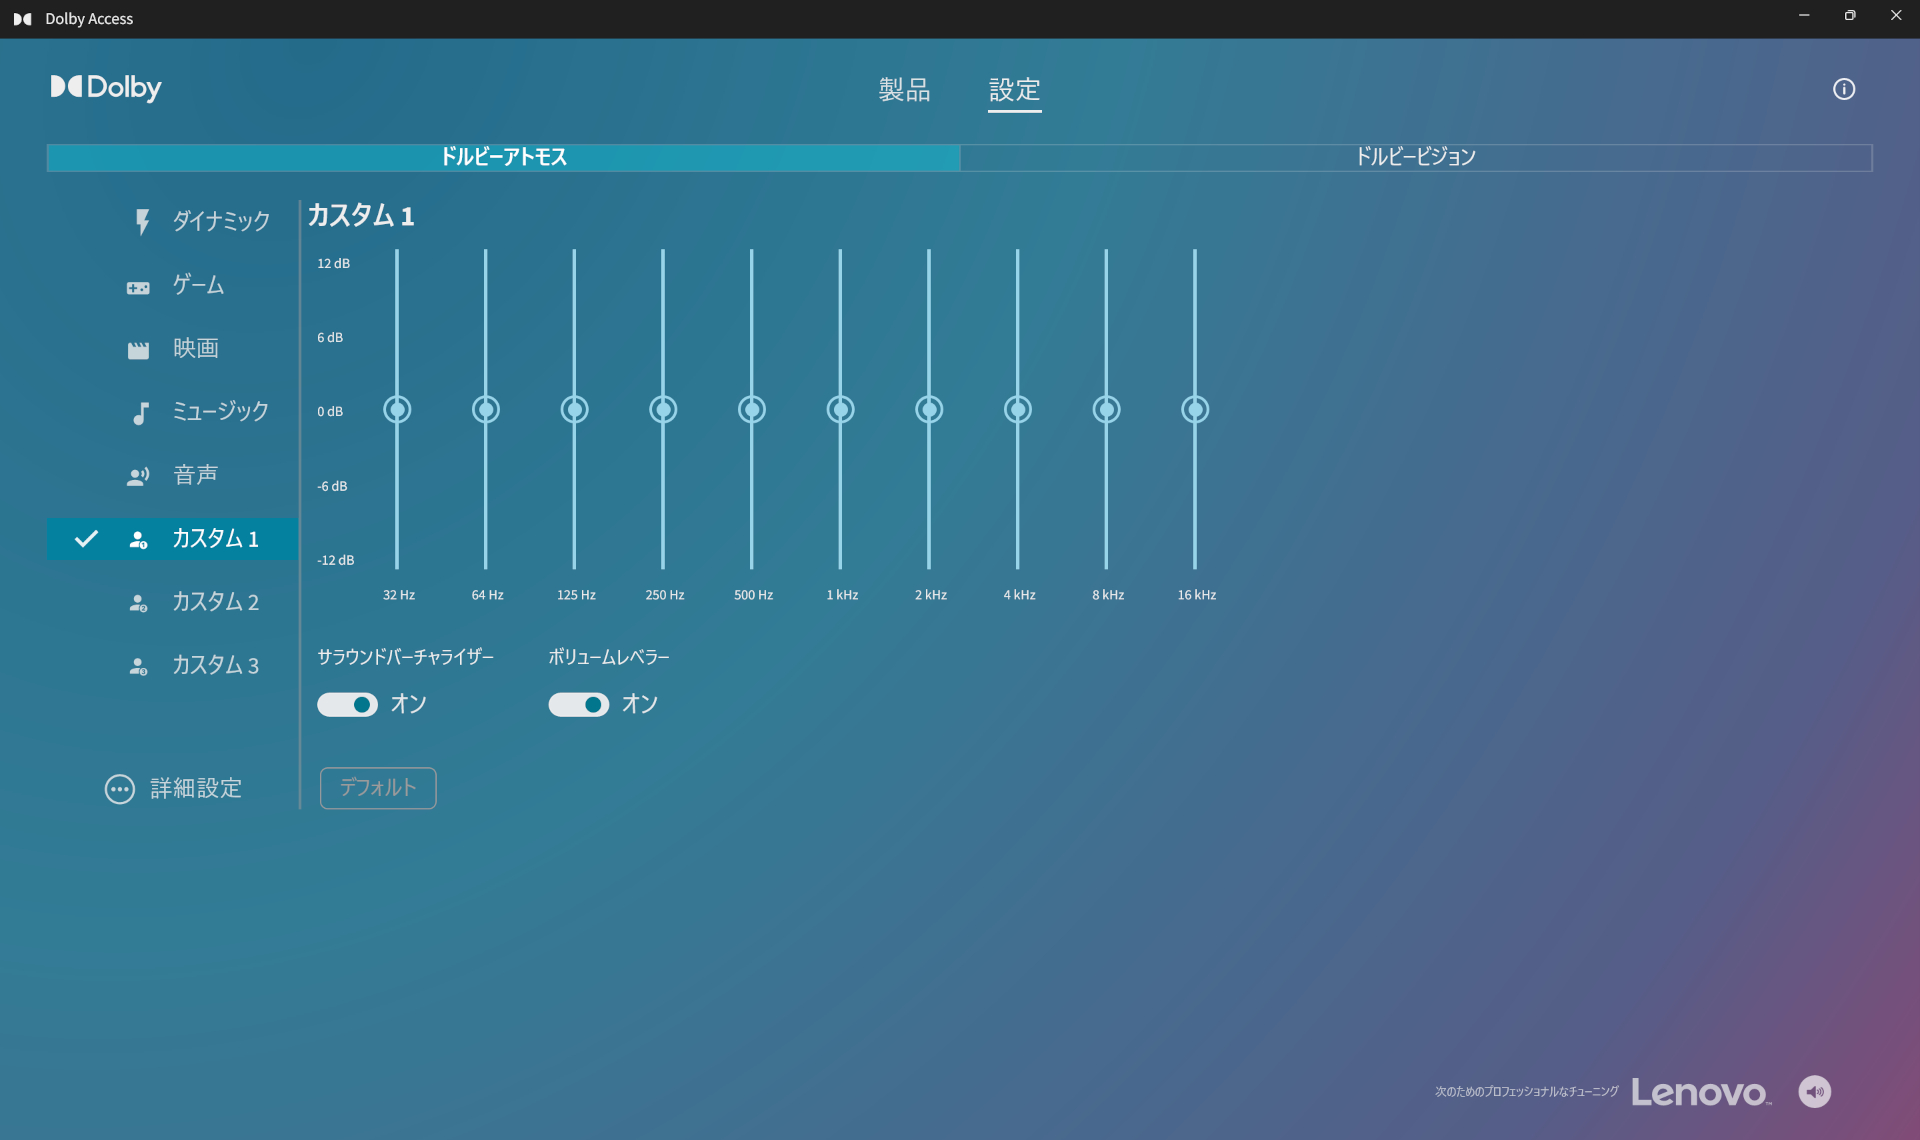Open the ゲーム audio preset

198,285
